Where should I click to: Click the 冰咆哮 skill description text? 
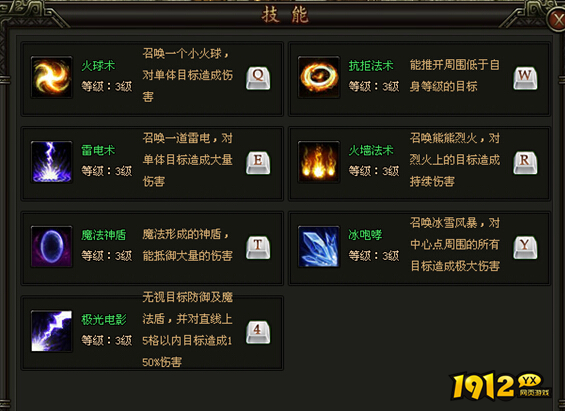455,245
